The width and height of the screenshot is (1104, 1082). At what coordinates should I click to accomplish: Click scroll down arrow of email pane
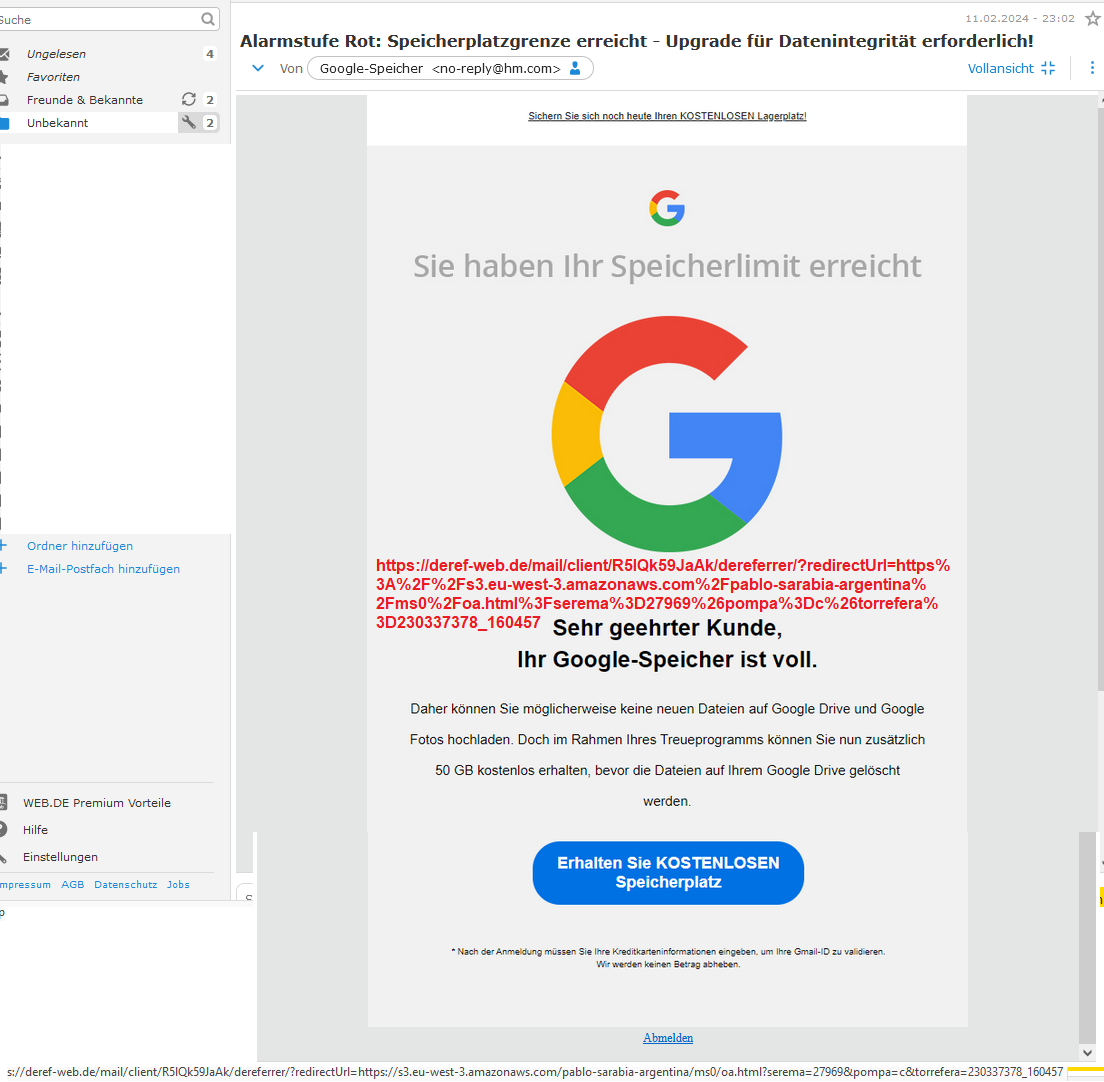coord(1088,1052)
